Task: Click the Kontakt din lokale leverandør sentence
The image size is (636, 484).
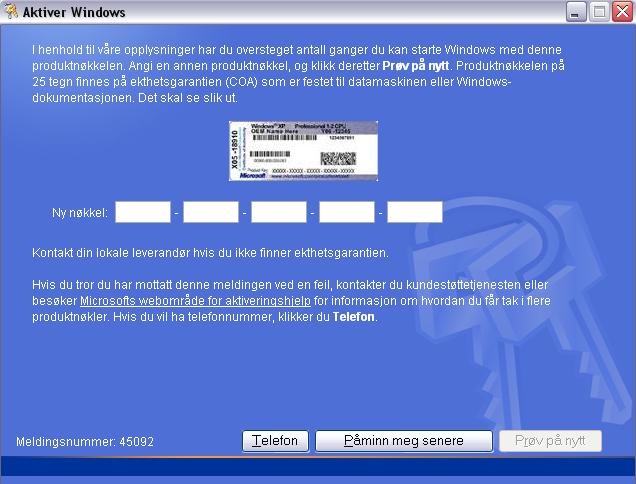Action: coord(210,253)
